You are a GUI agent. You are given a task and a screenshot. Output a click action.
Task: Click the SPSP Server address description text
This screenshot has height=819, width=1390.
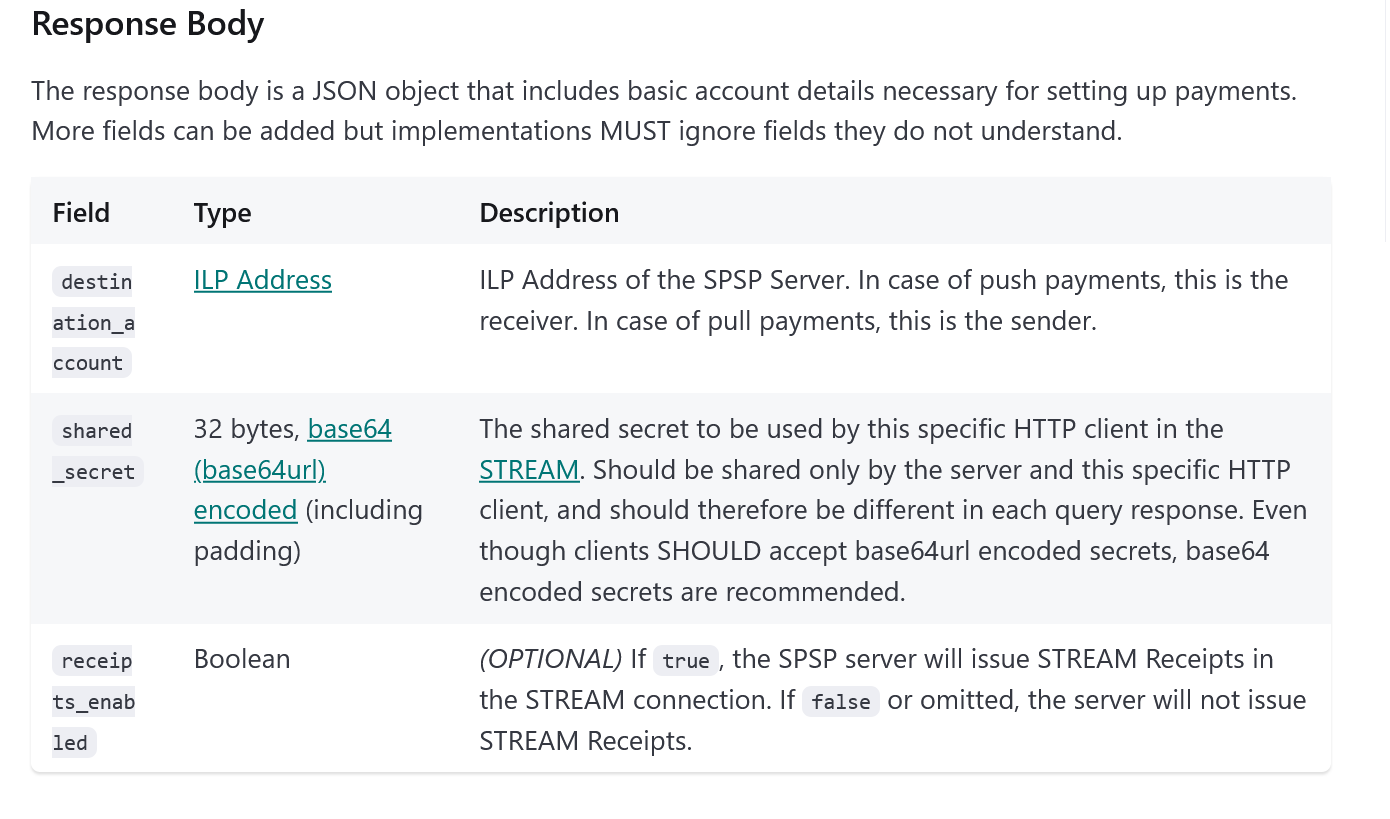click(x=884, y=300)
